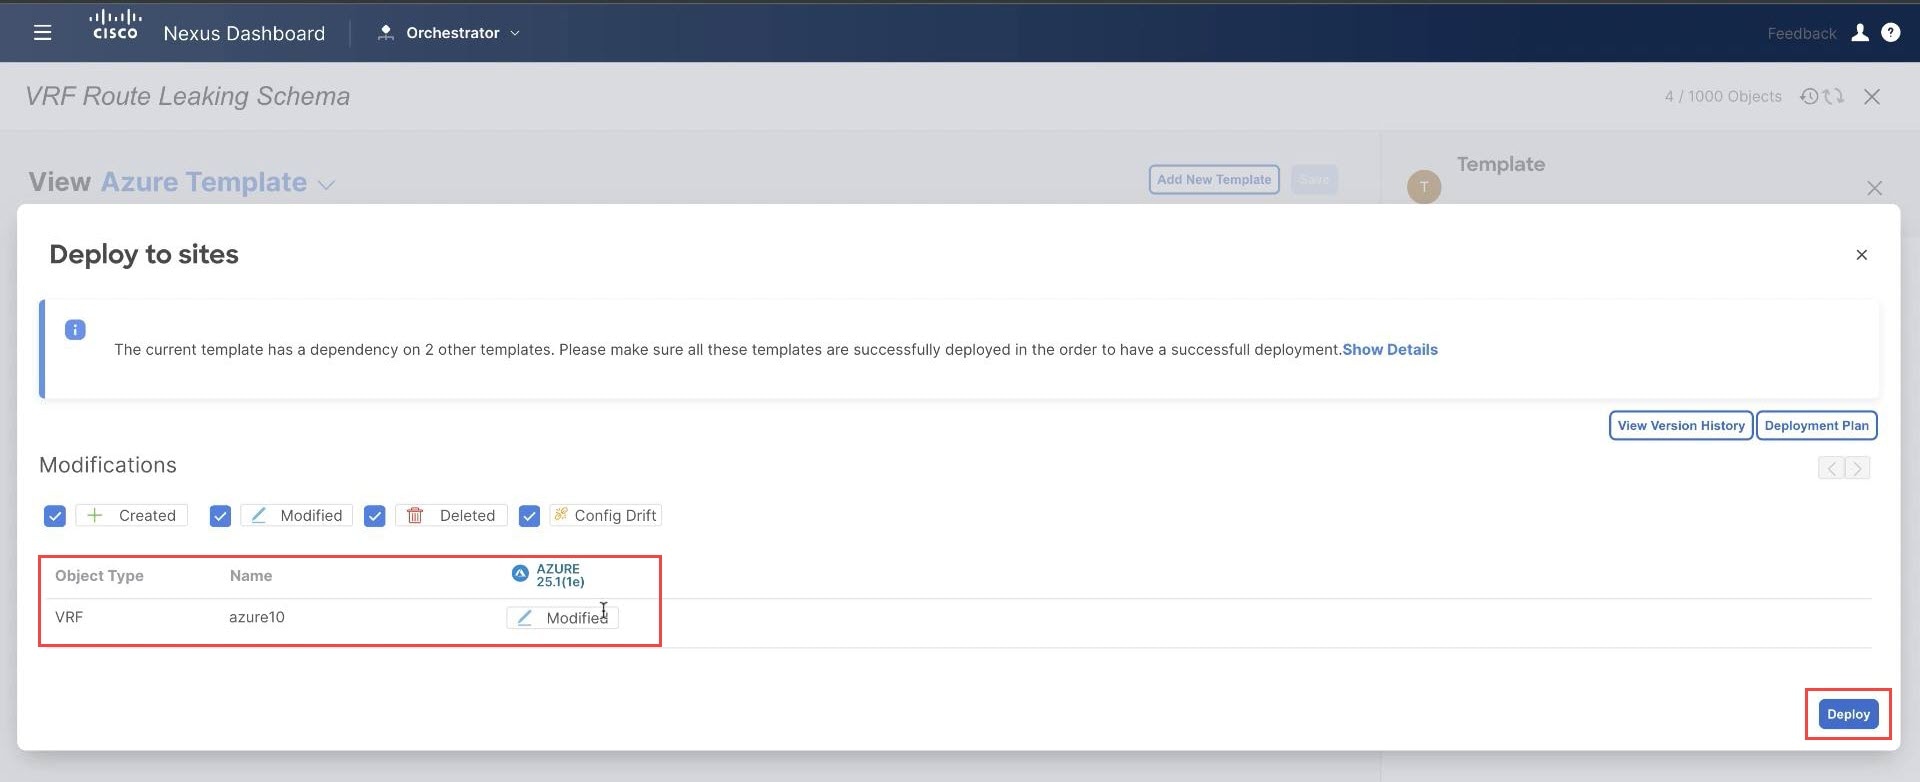Viewport: 1920px width, 782px height.
Task: Go to previous modifications page arrow
Action: pos(1831,468)
